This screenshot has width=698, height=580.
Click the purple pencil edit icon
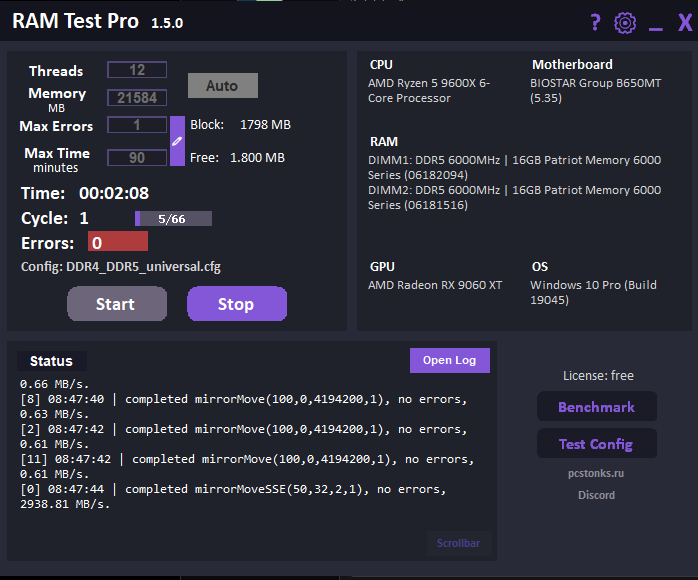click(177, 141)
